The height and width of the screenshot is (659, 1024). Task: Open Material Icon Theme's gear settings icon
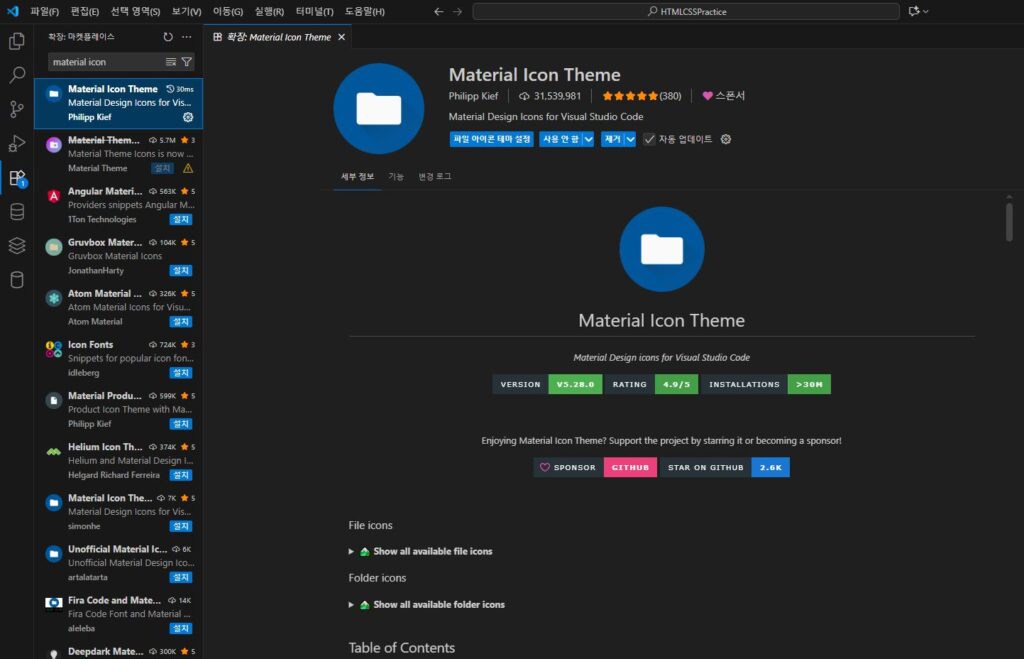click(x=186, y=117)
